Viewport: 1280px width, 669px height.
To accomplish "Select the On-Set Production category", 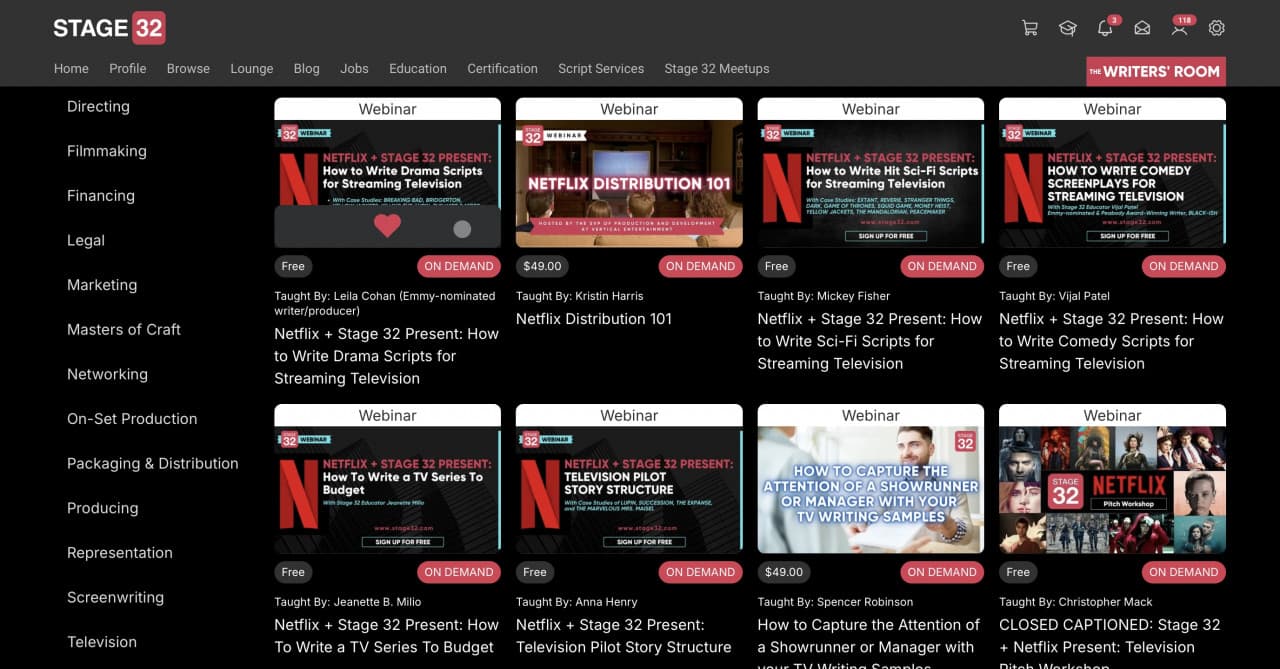I will pyautogui.click(x=132, y=419).
